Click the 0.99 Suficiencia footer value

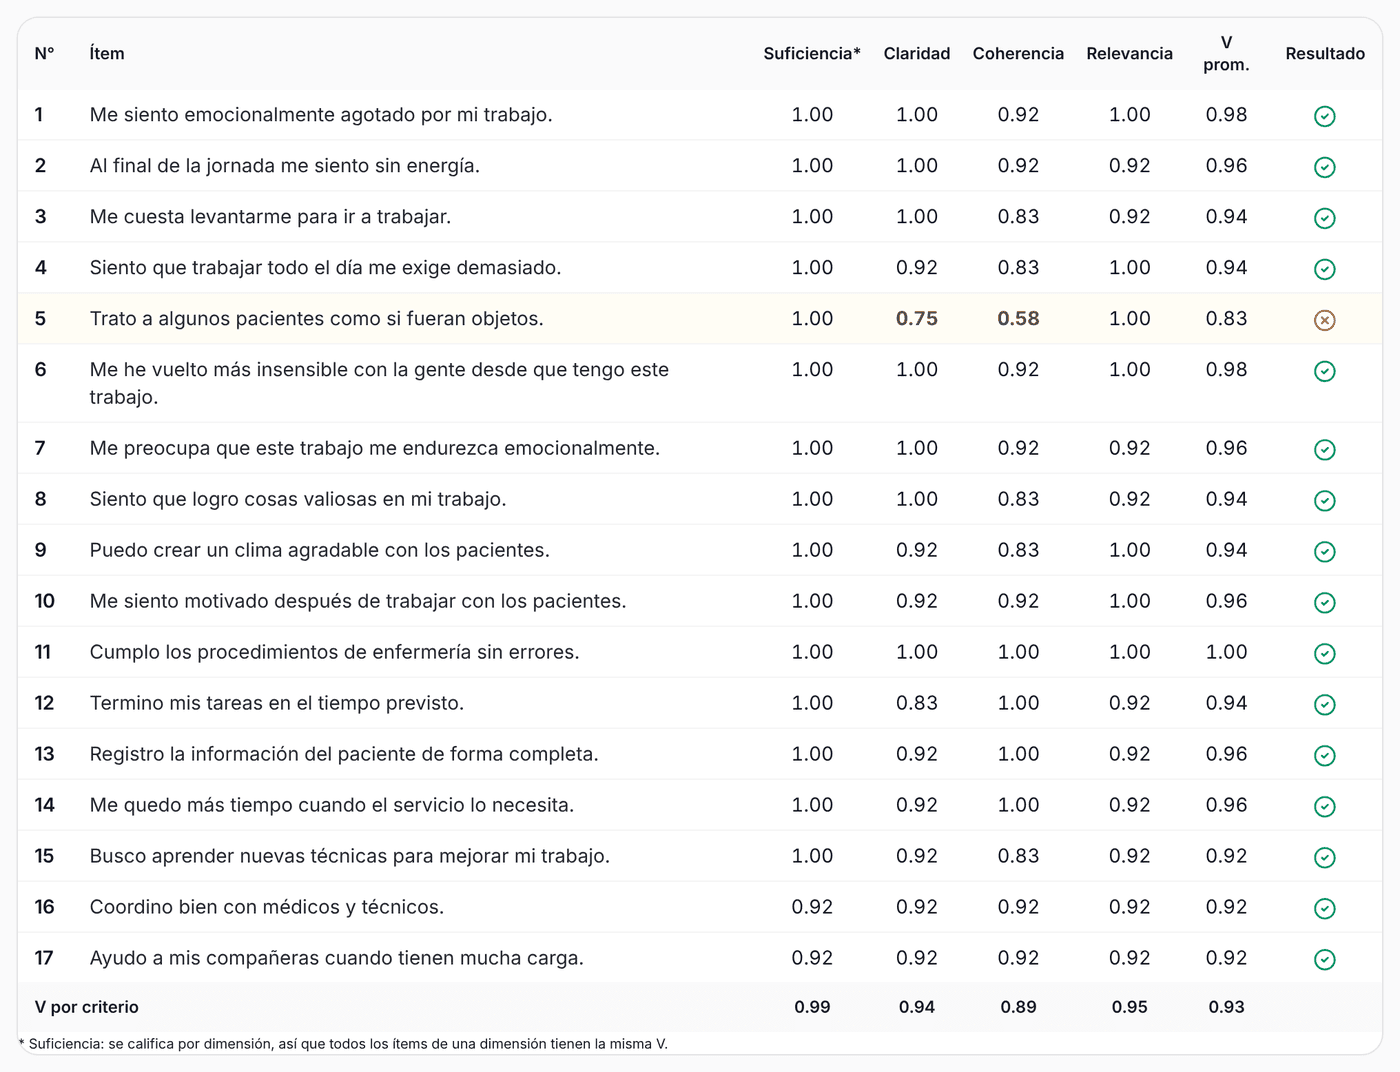click(812, 1007)
